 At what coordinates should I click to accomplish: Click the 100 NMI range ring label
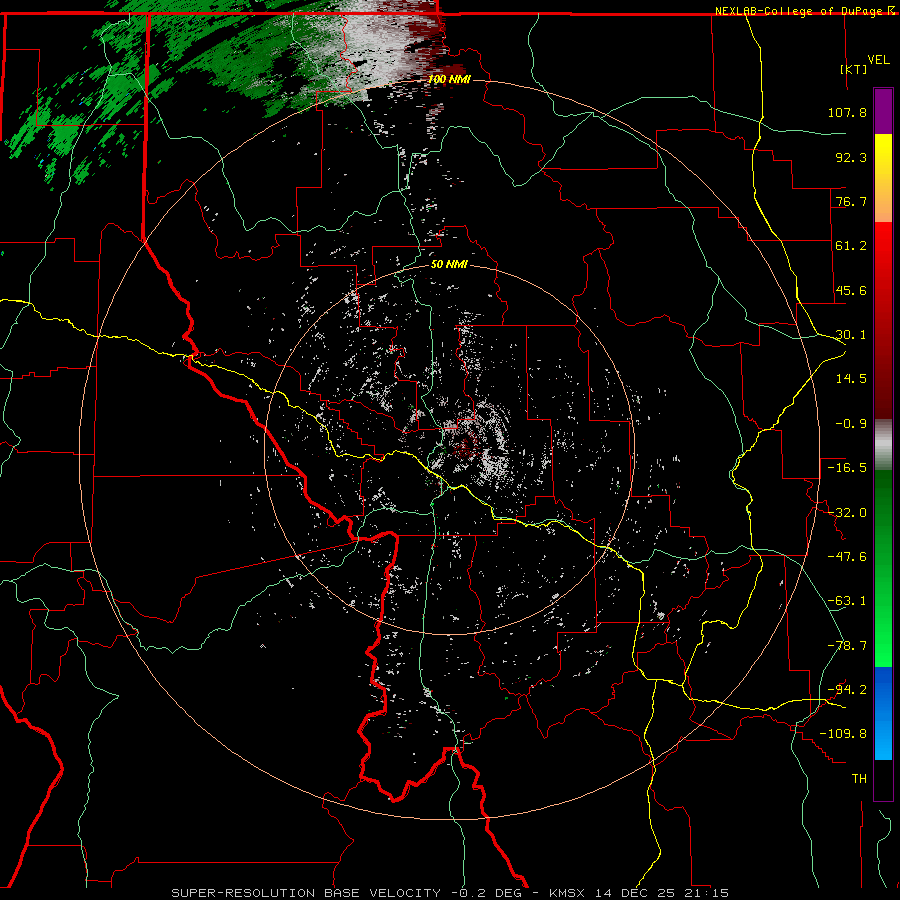click(449, 79)
